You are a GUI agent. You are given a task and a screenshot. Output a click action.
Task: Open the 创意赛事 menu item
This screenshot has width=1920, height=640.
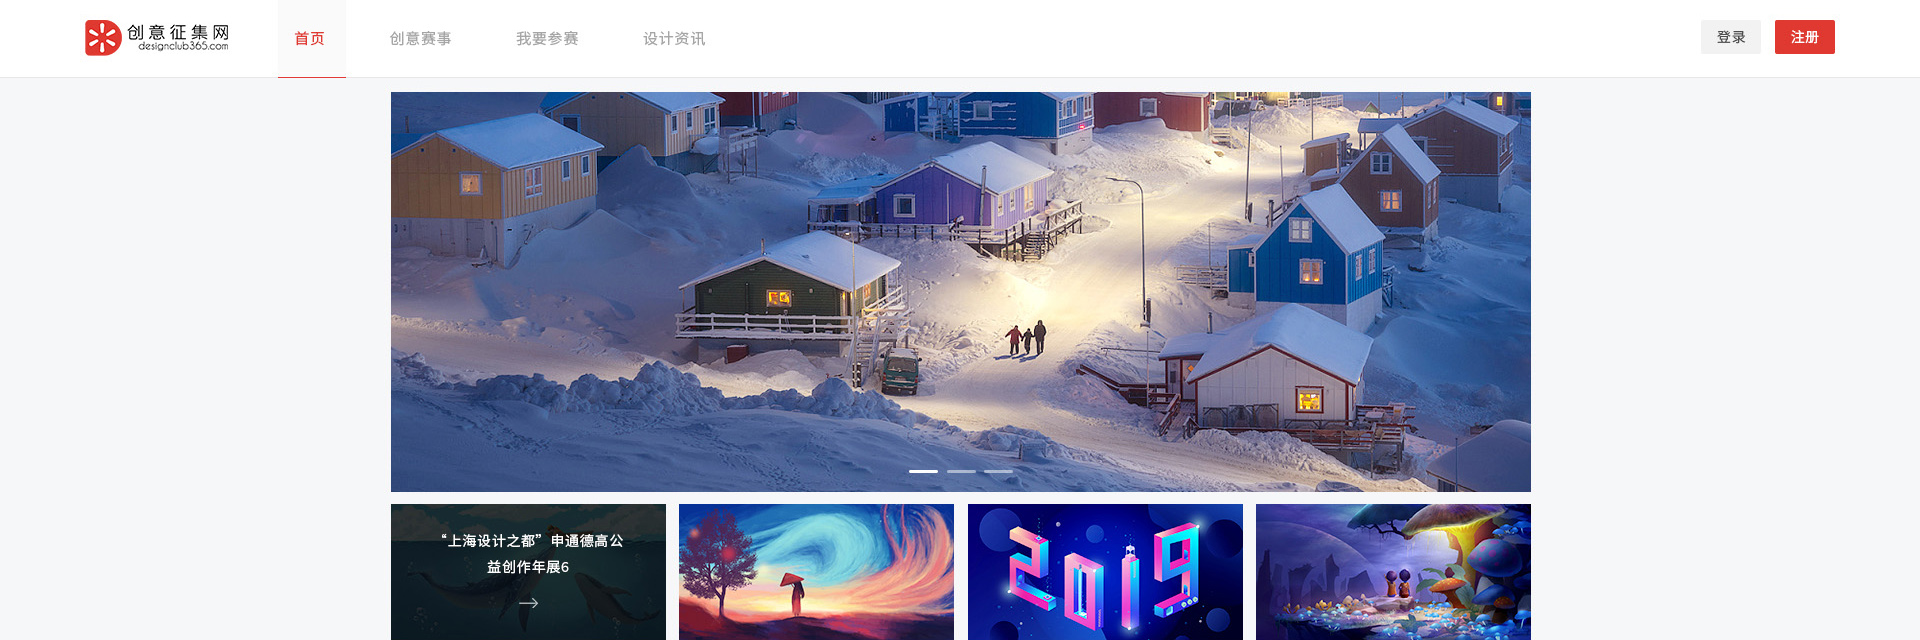(x=420, y=38)
